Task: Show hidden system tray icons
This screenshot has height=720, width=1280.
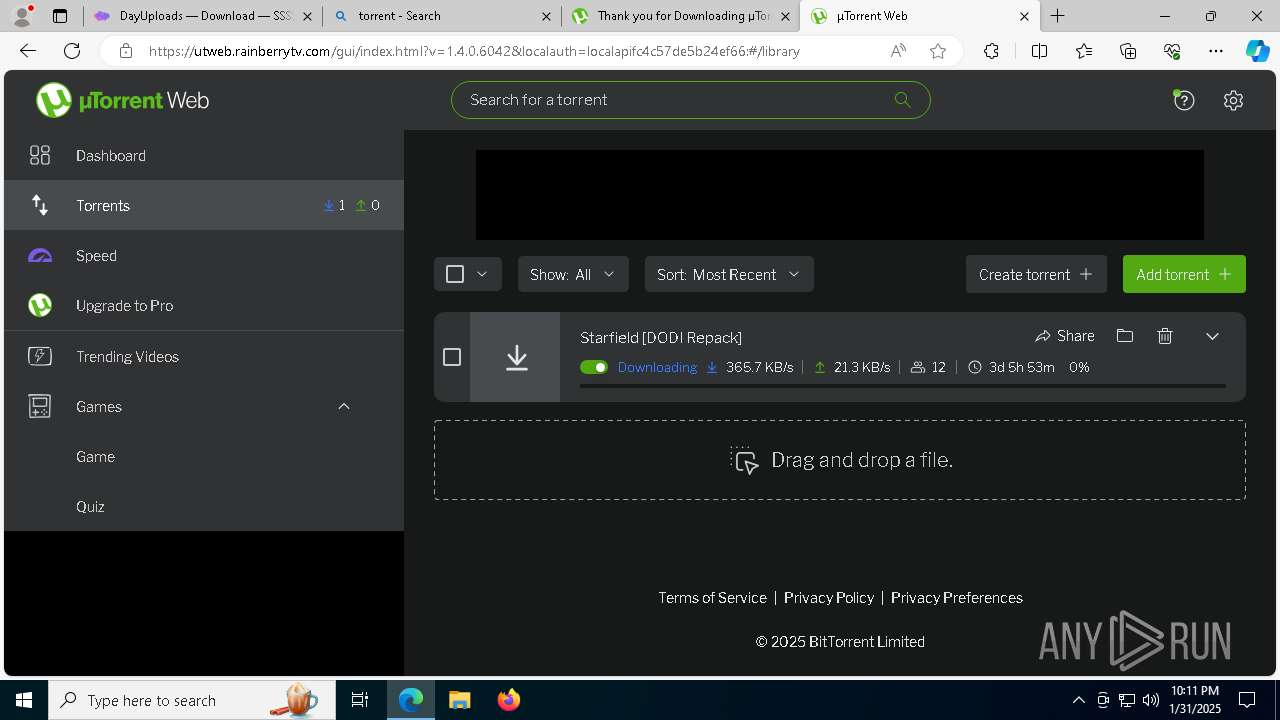Action: [x=1078, y=700]
